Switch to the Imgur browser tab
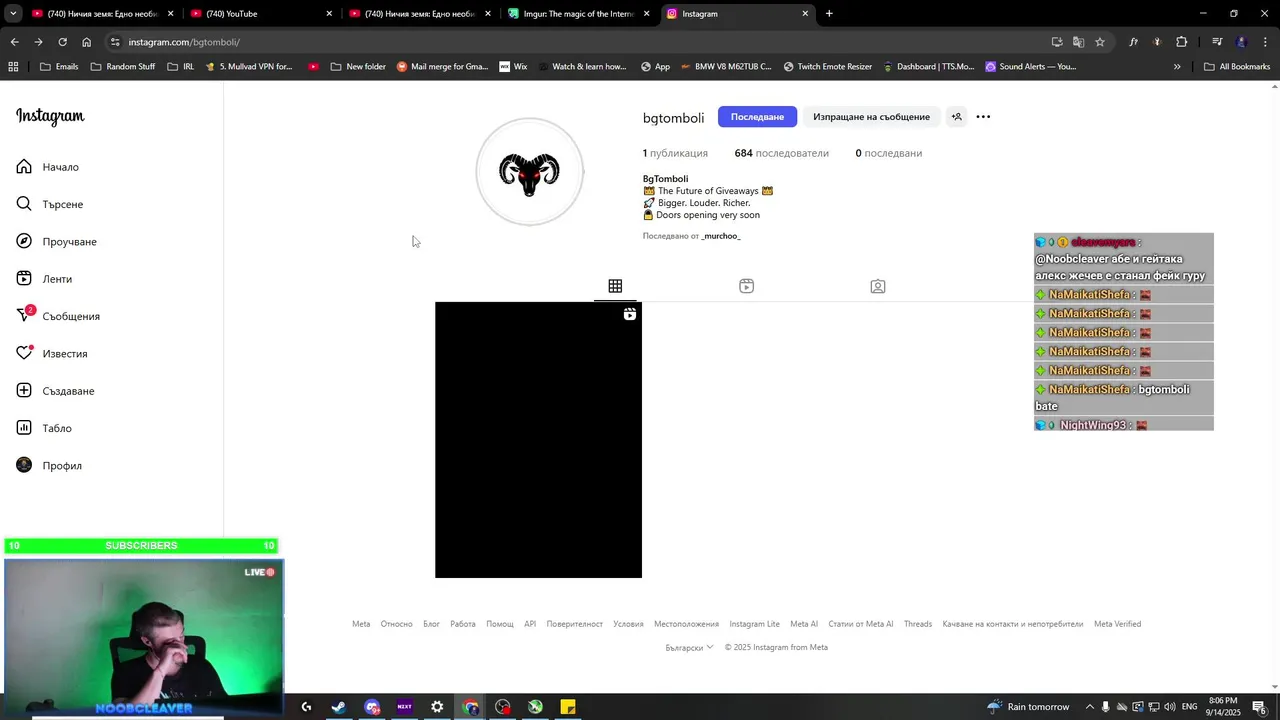This screenshot has height=720, width=1280. click(x=579, y=14)
